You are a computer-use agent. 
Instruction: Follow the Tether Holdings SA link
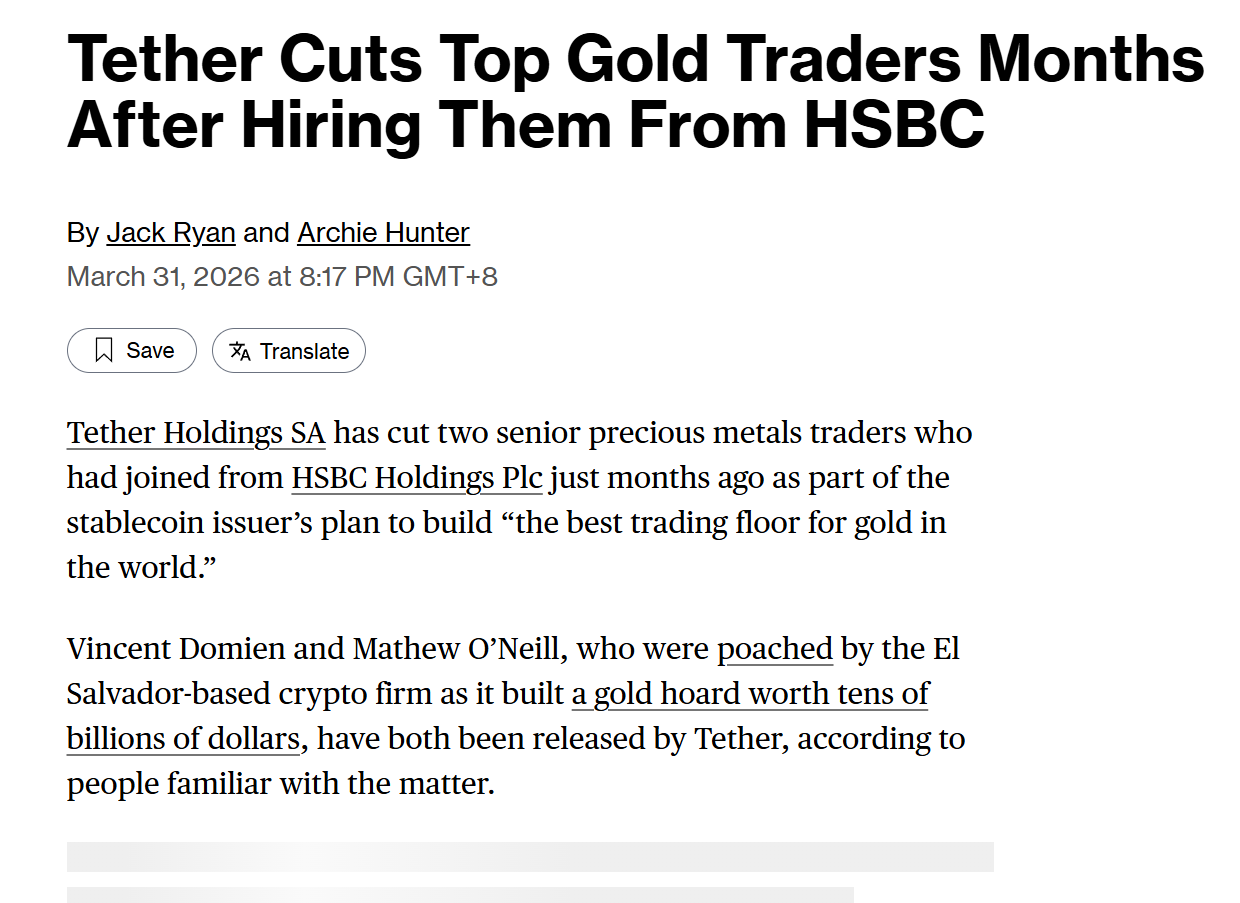coord(196,433)
